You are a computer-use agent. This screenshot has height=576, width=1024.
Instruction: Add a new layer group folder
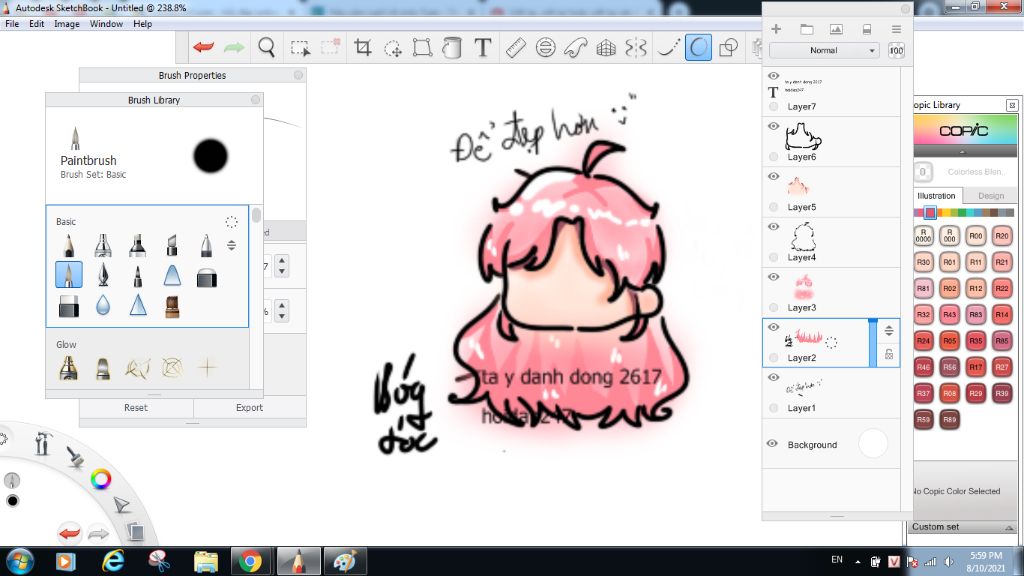click(807, 29)
